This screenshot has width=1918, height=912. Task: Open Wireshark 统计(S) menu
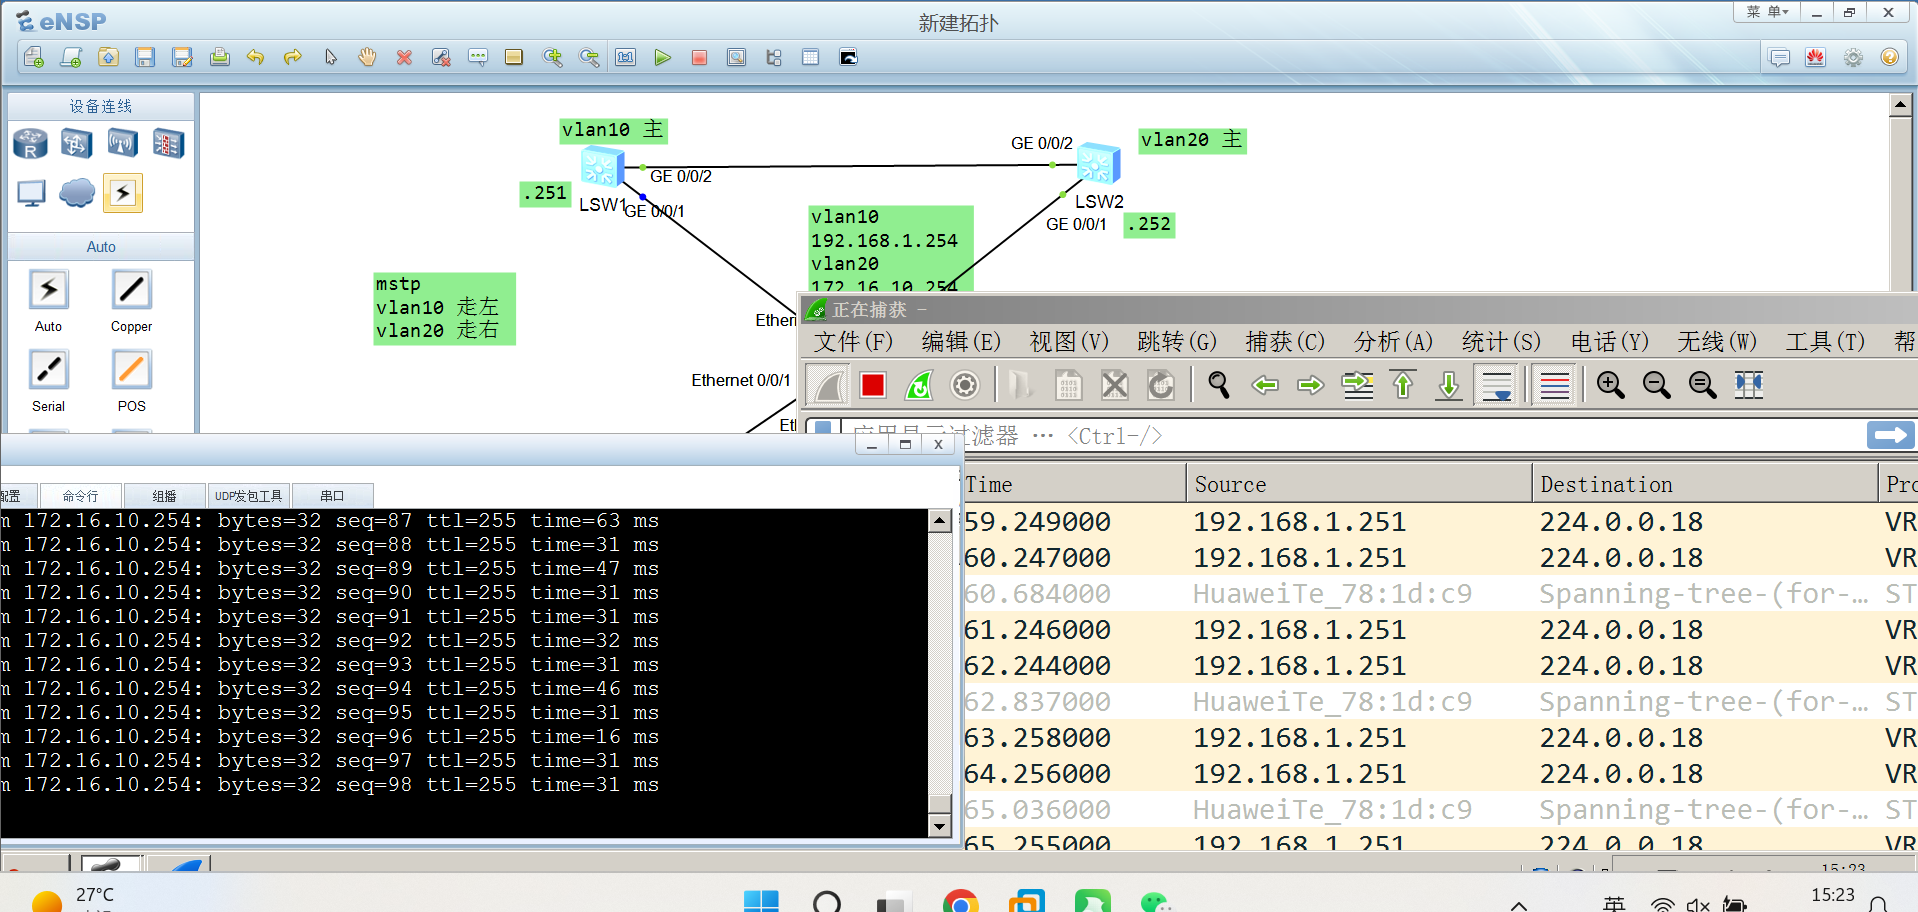1501,342
